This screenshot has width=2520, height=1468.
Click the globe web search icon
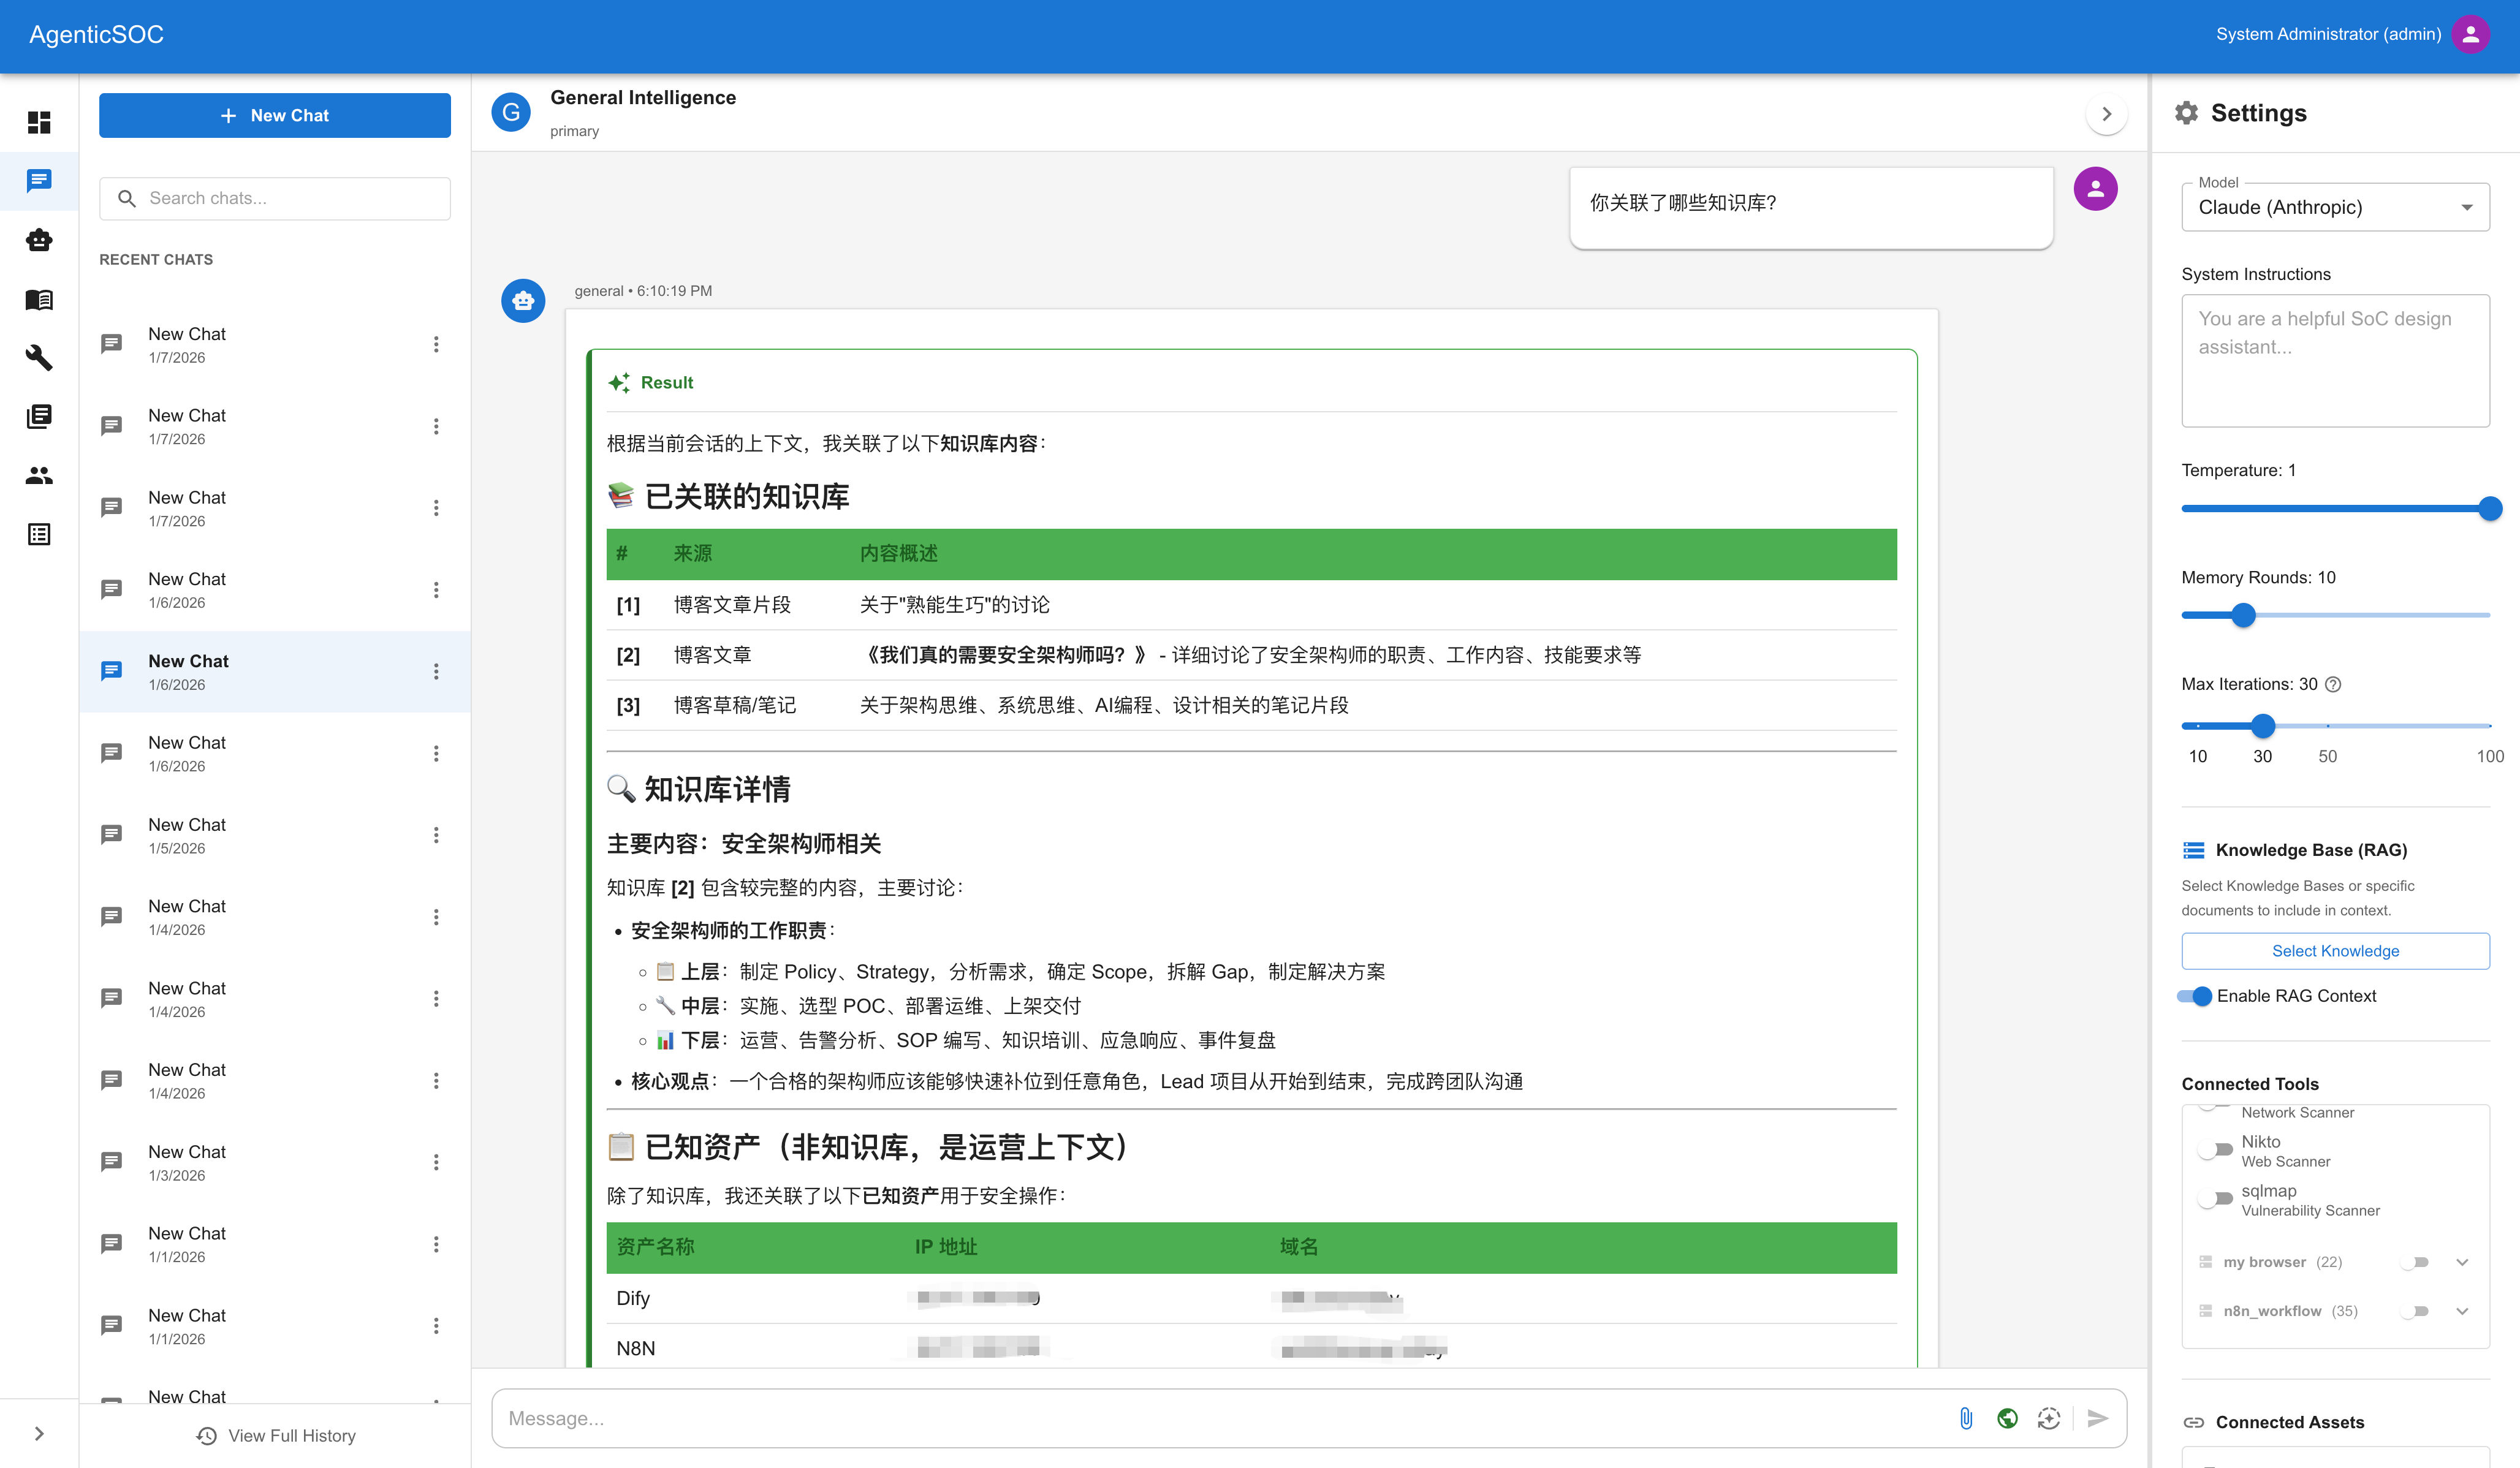click(x=2007, y=1418)
